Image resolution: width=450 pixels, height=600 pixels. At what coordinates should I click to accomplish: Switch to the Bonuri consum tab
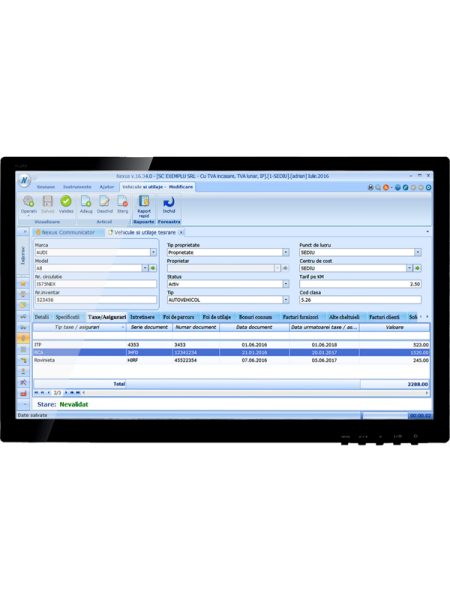[x=255, y=317]
